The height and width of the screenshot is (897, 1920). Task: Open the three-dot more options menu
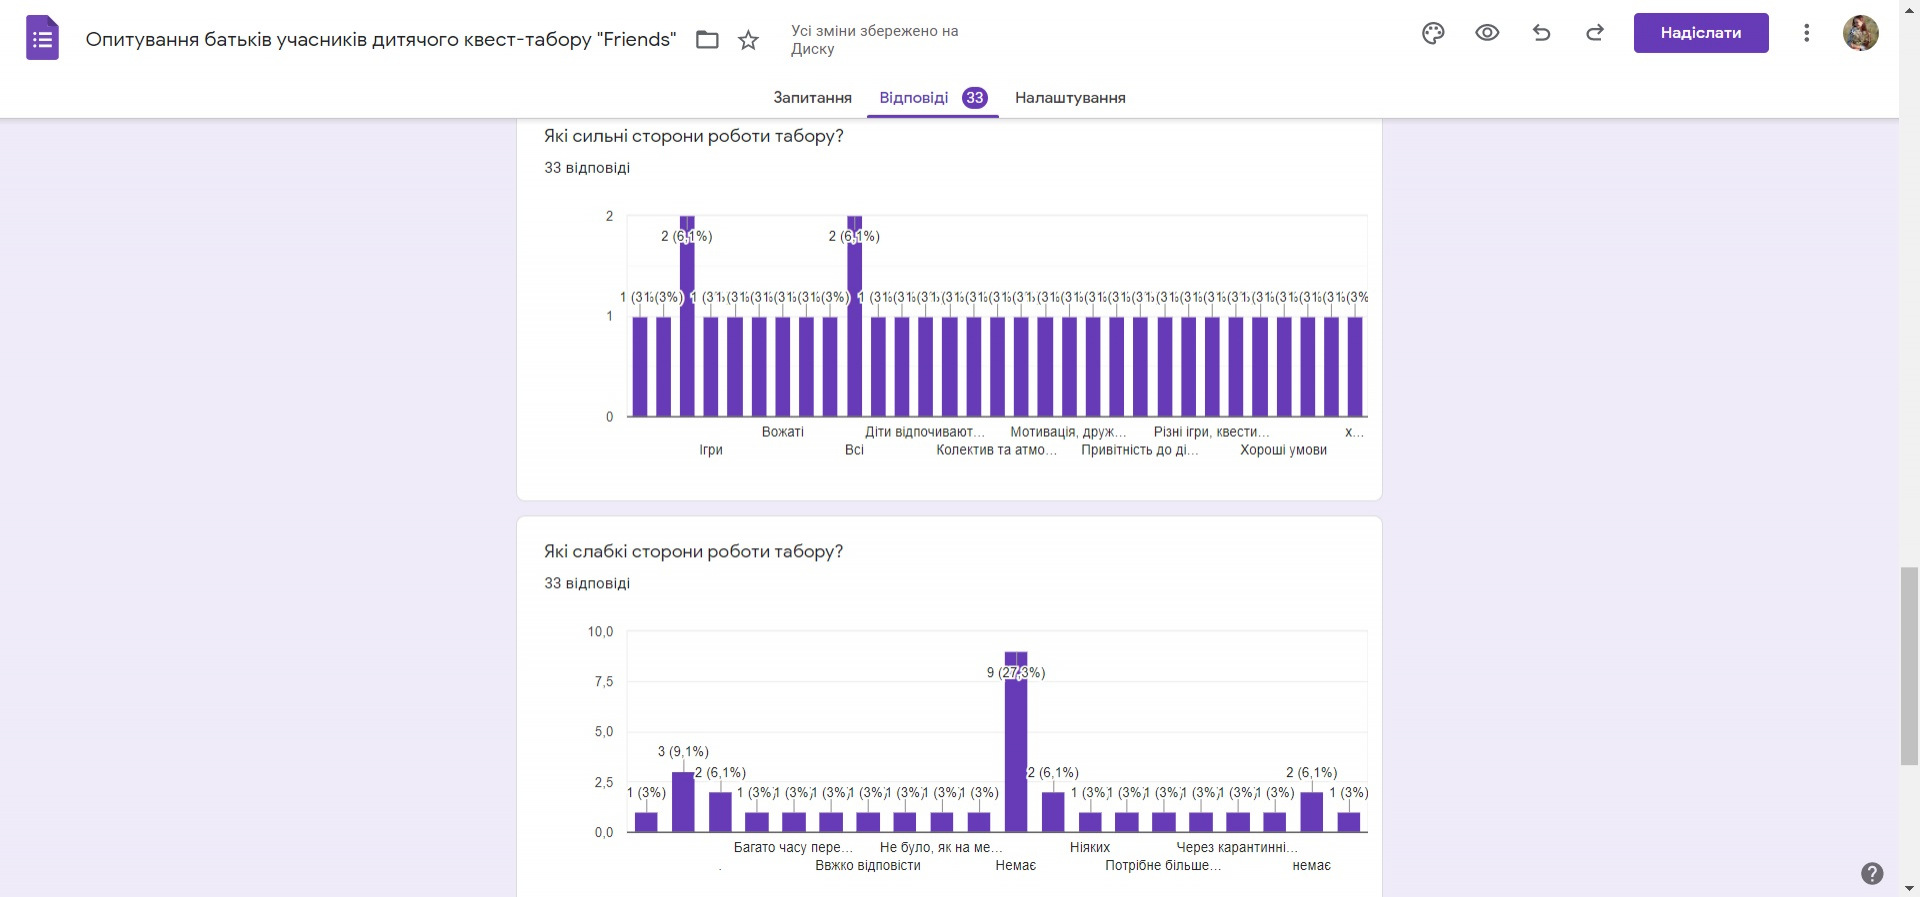click(x=1806, y=33)
